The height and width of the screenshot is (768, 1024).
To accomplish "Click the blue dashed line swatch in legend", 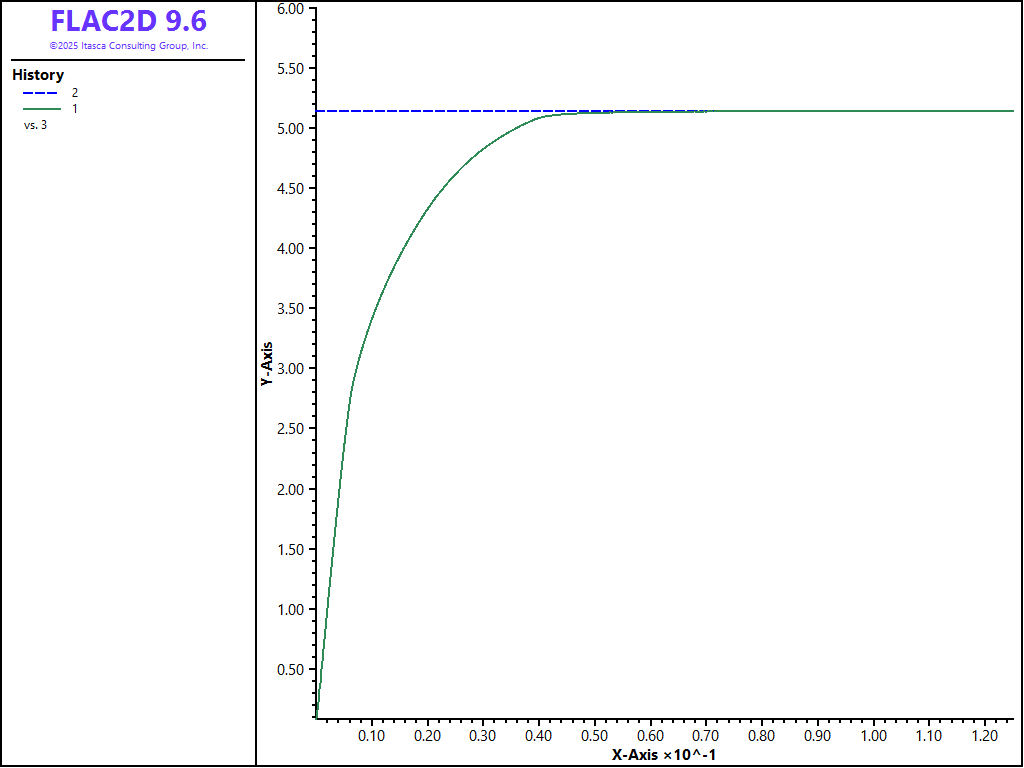I will [41, 92].
